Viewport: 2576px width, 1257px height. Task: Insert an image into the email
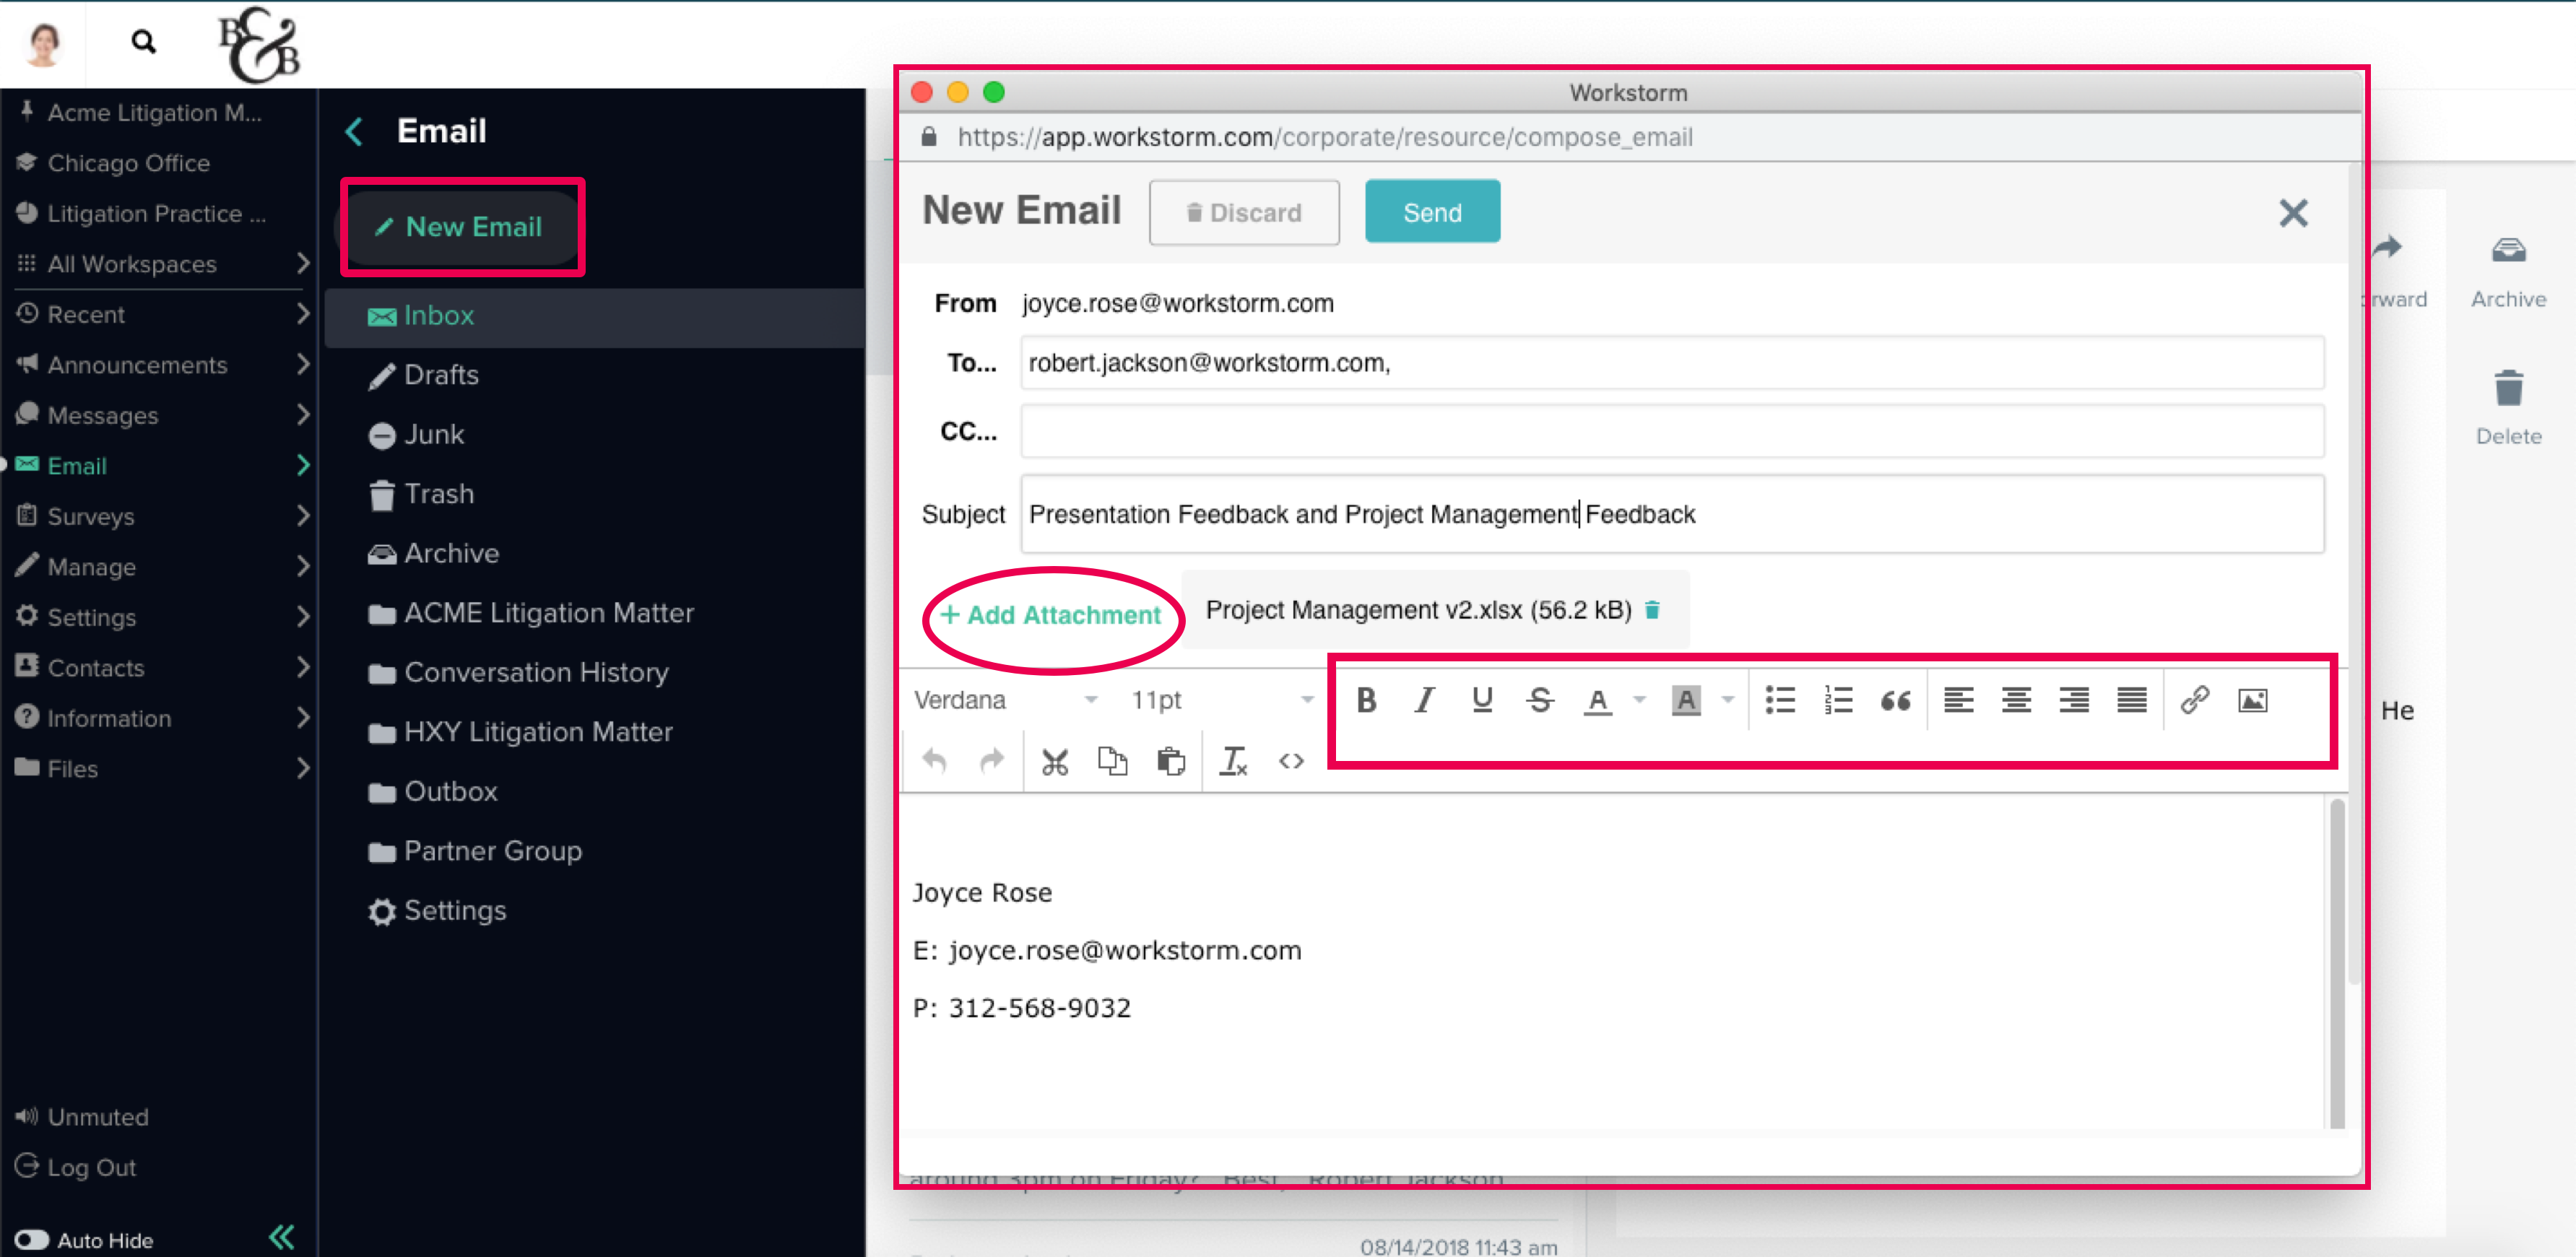tap(2252, 700)
